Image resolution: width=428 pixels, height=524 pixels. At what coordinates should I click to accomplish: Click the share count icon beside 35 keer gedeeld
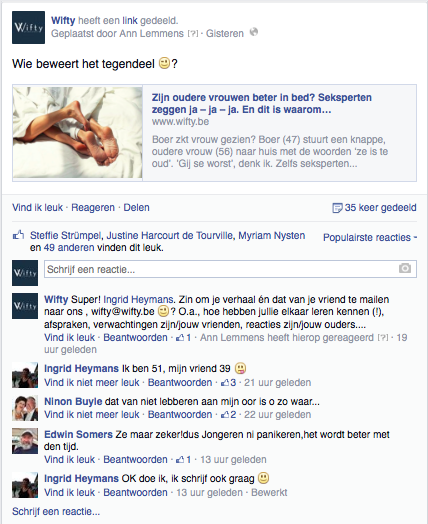click(337, 208)
